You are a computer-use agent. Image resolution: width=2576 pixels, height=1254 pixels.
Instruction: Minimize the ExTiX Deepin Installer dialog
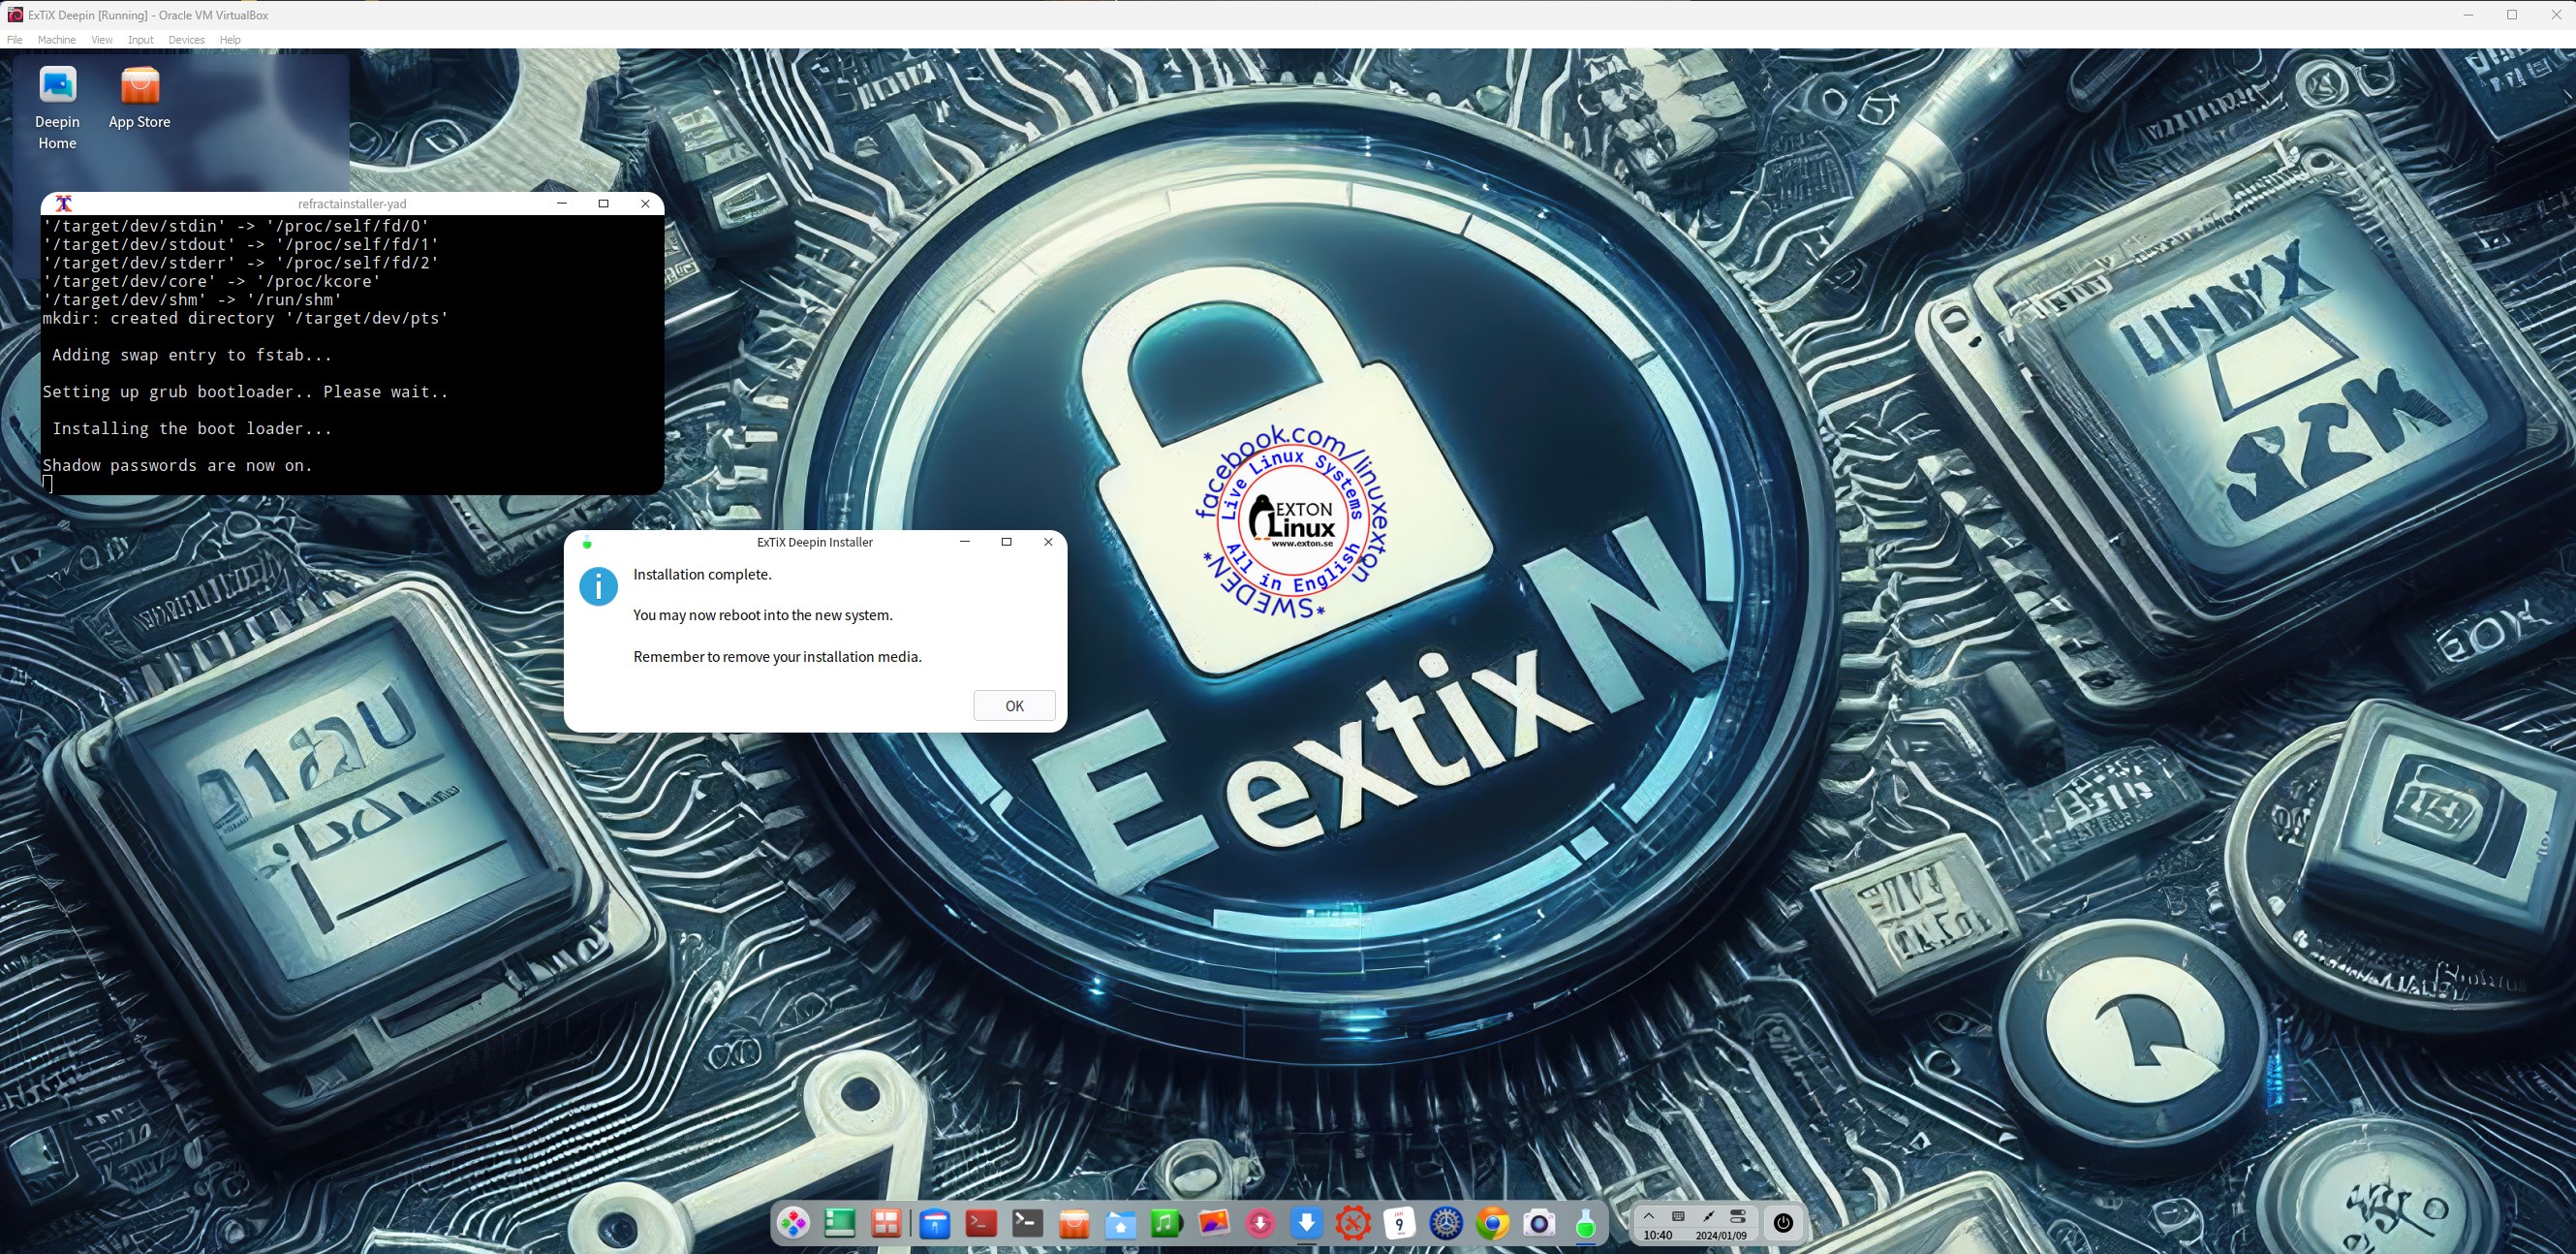point(965,542)
